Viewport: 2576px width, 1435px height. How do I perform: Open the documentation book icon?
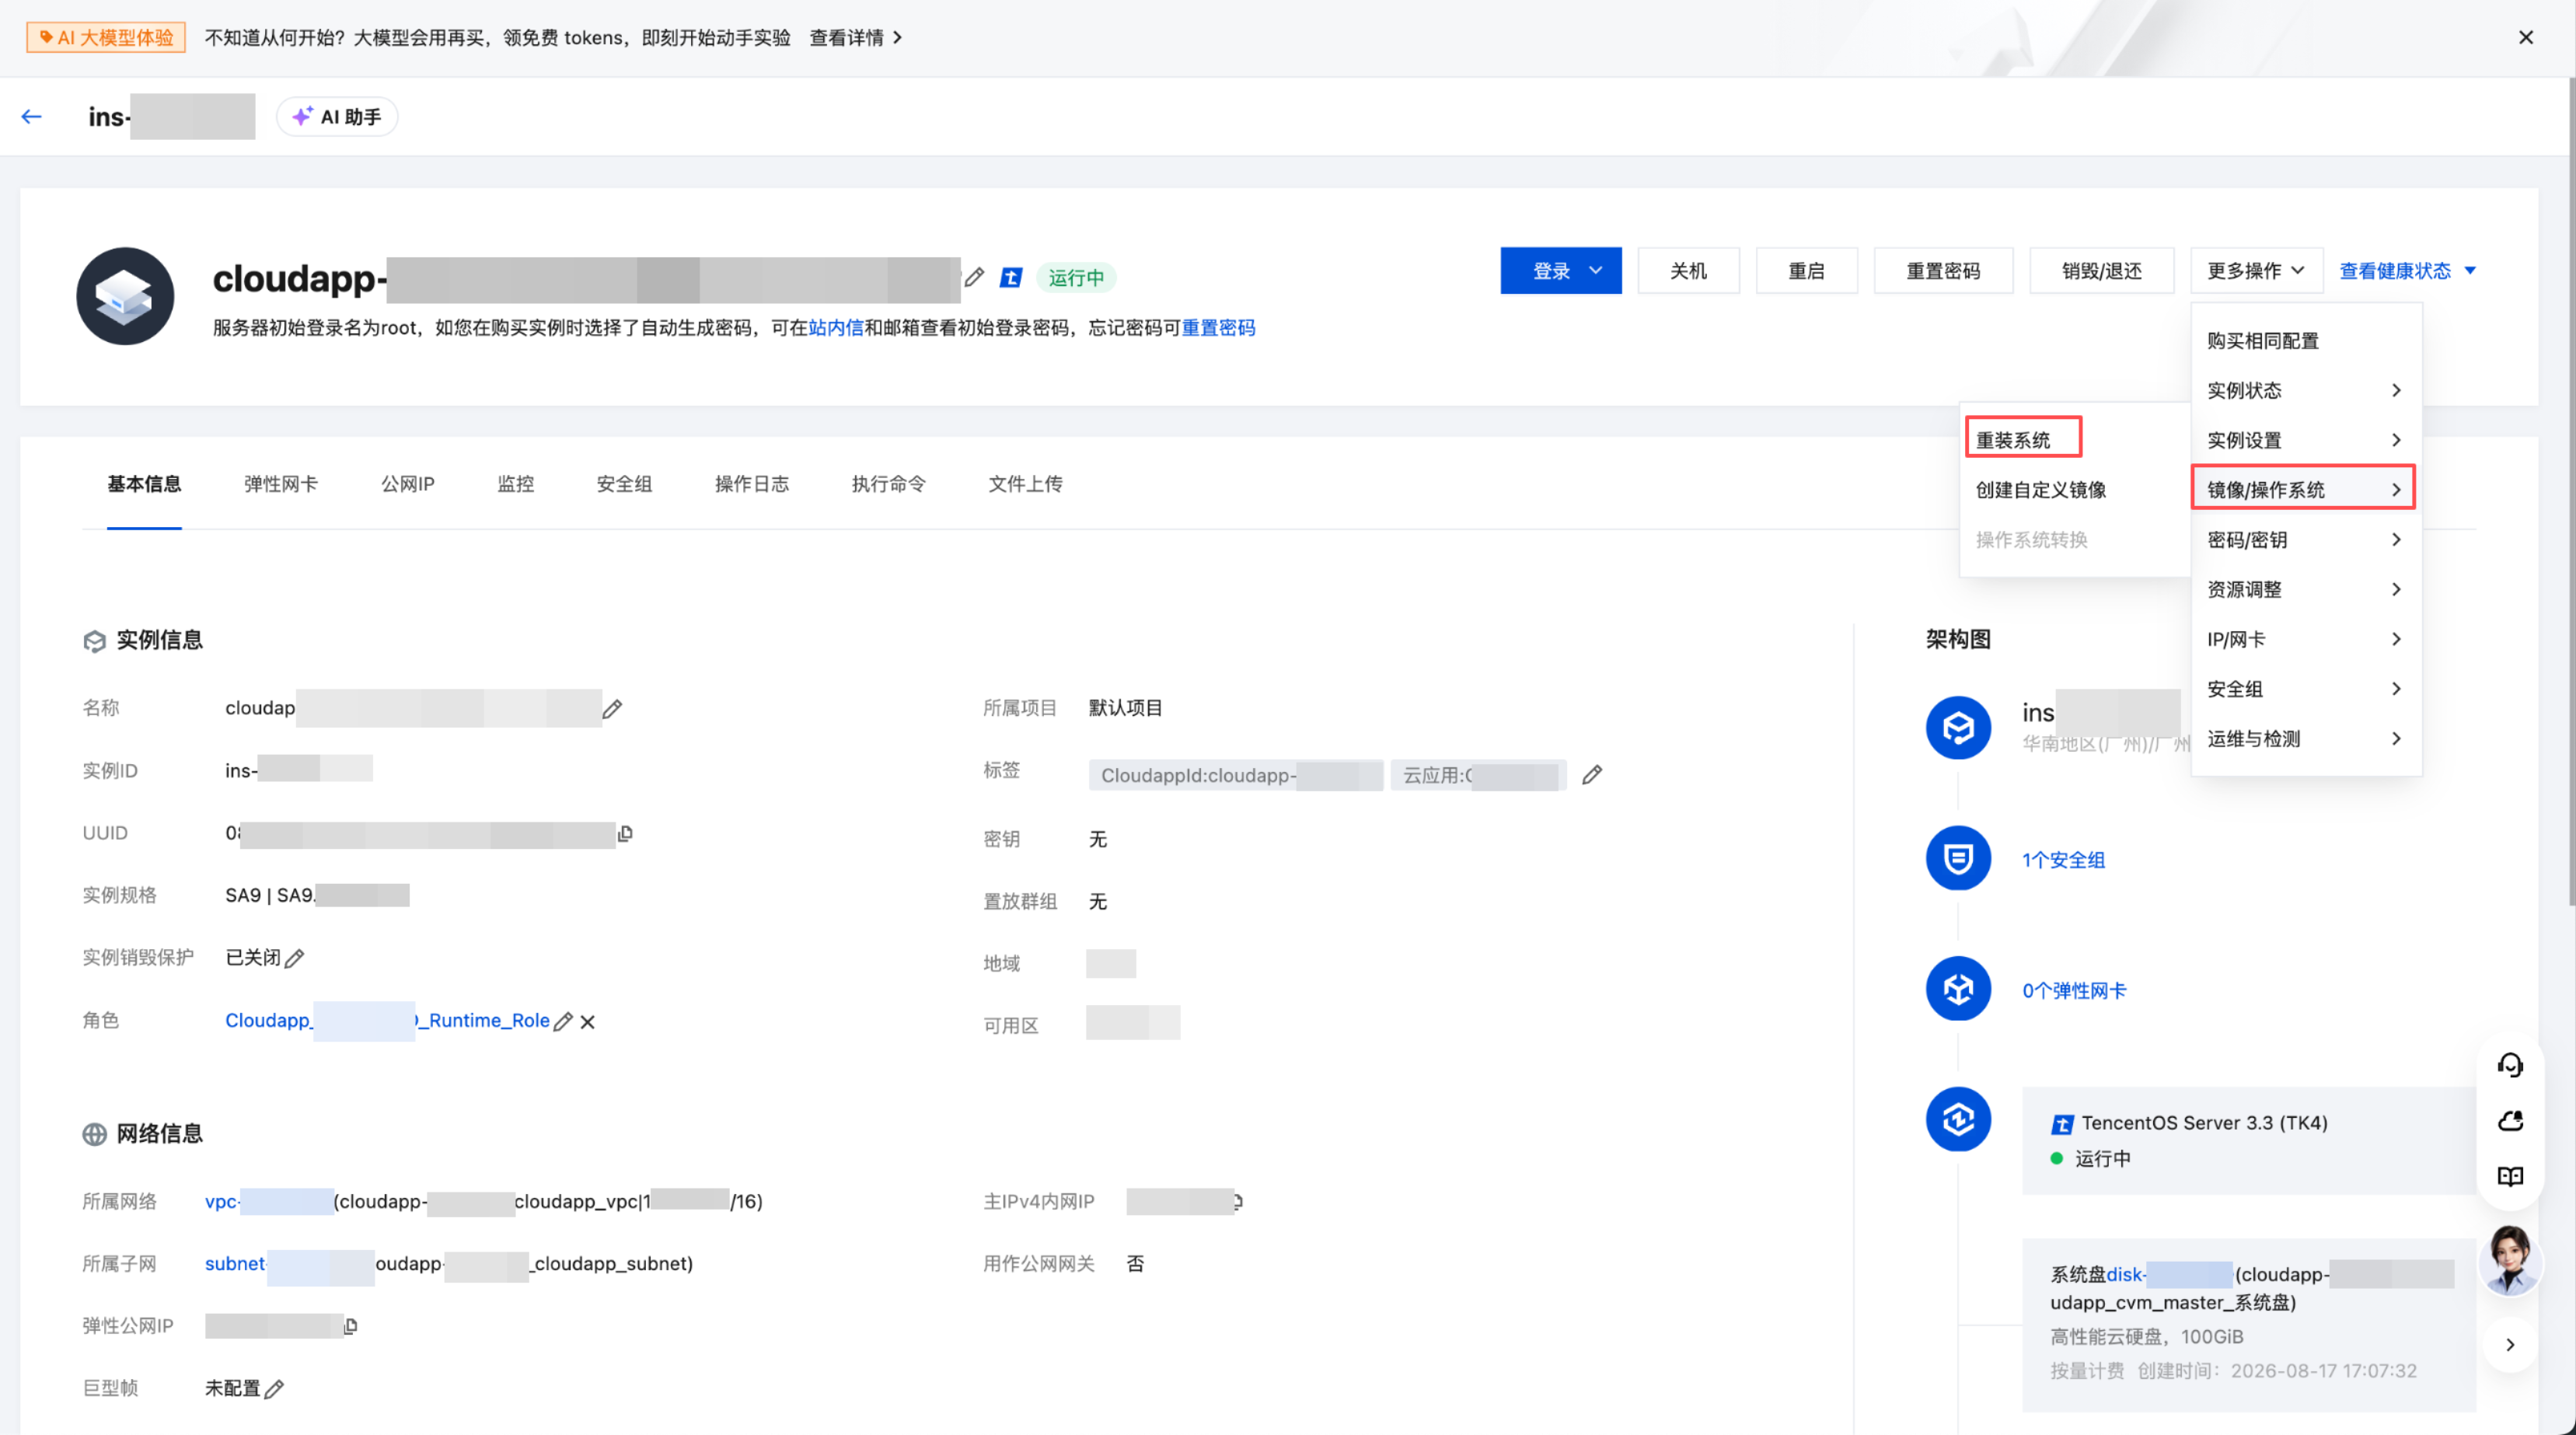click(x=2510, y=1176)
